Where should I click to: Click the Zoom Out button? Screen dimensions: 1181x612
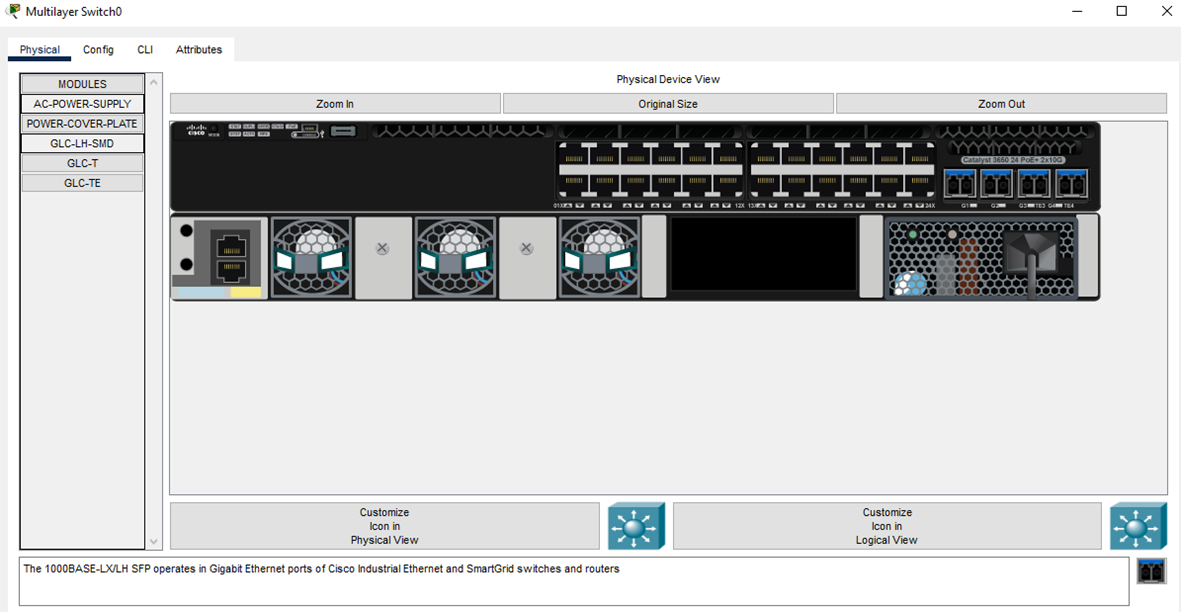1001,104
